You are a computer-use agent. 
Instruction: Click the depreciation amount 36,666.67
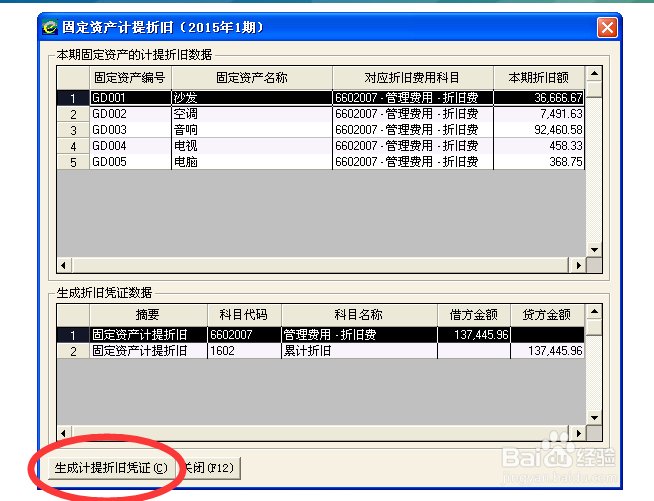(539, 98)
